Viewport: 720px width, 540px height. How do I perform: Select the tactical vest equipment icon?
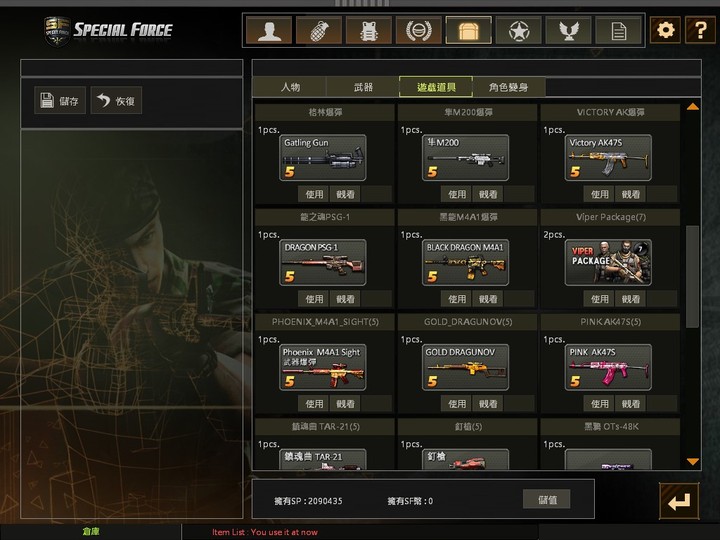(369, 30)
